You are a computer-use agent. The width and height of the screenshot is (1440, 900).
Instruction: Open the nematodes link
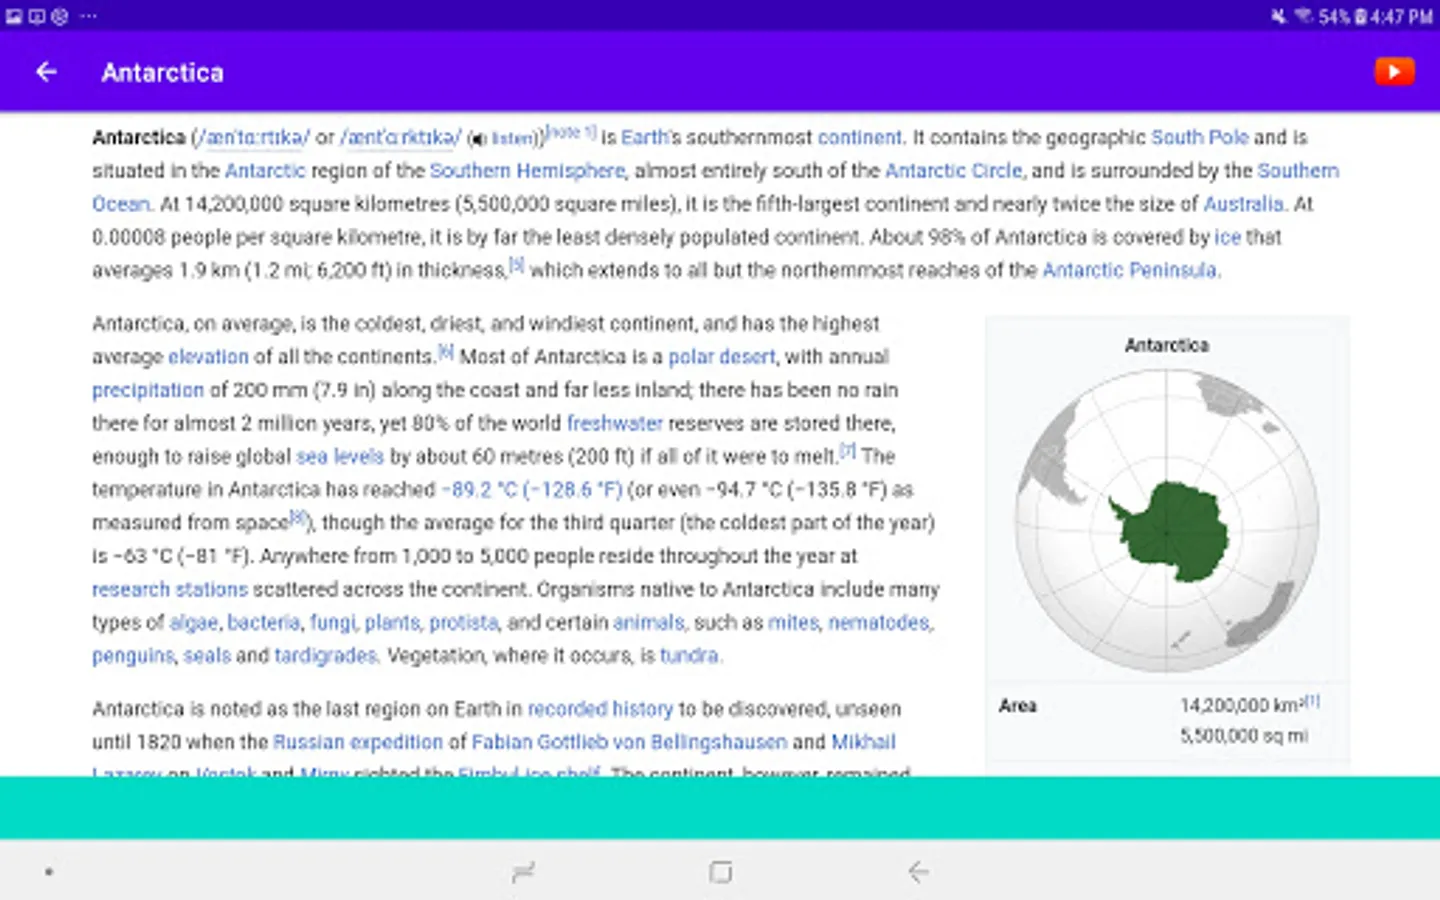pos(879,622)
